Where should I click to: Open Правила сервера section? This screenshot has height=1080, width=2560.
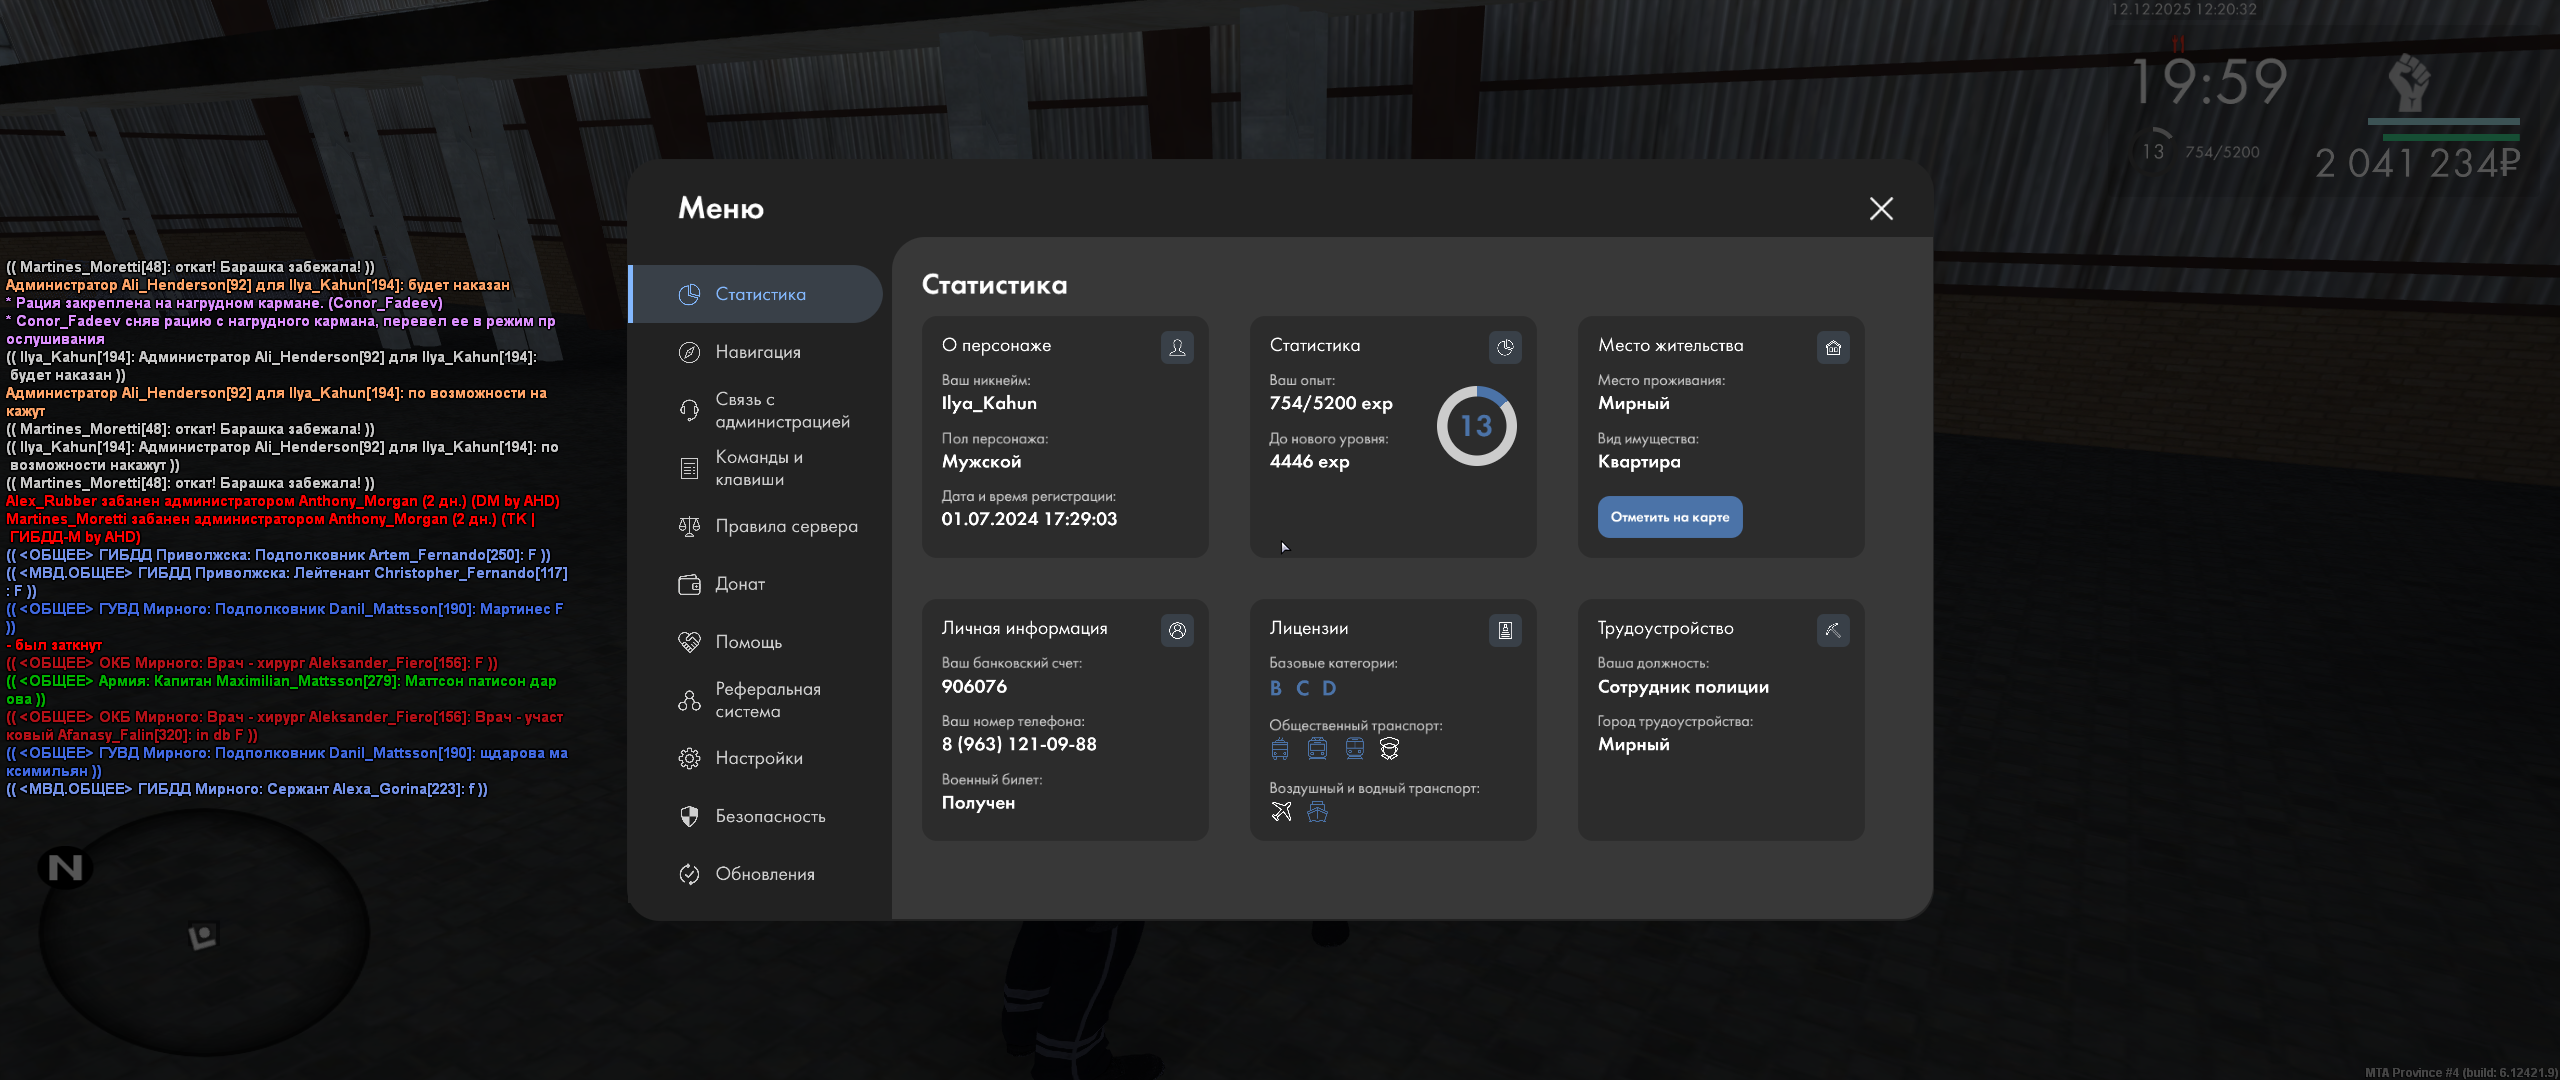pos(786,526)
